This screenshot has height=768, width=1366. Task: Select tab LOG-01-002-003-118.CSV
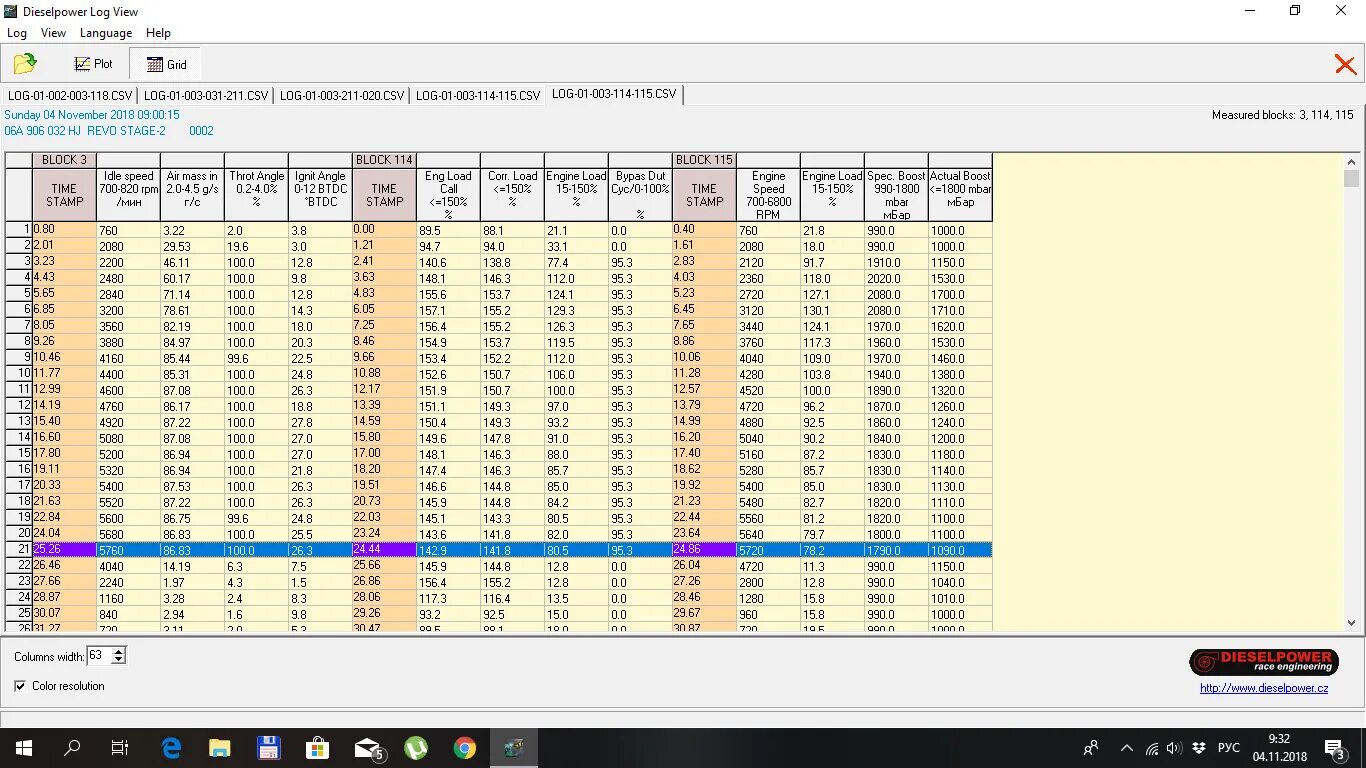point(70,95)
